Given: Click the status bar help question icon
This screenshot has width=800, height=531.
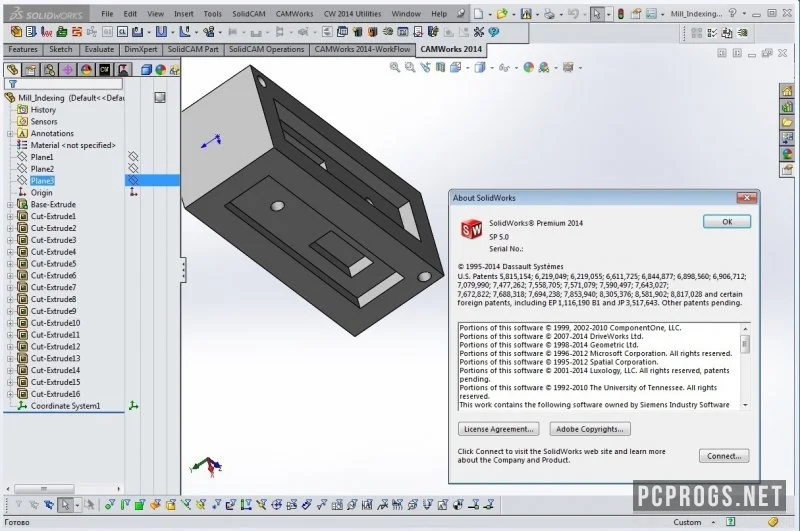Looking at the screenshot, I should (x=731, y=522).
